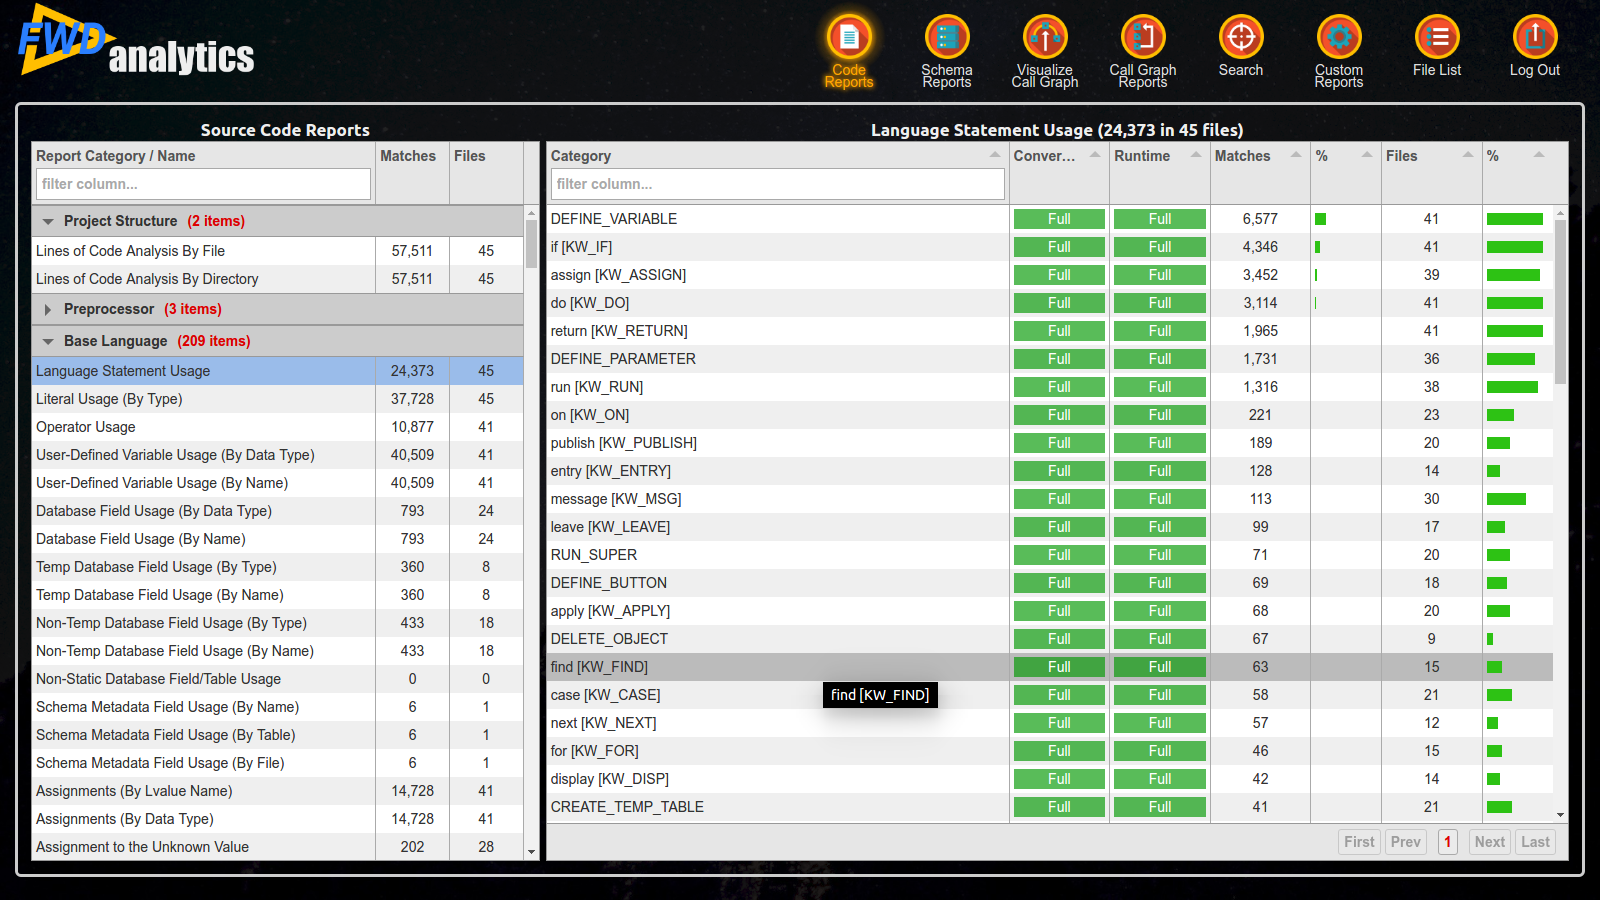This screenshot has width=1600, height=900.
Task: Open the Custom Reports icon
Action: point(1339,37)
